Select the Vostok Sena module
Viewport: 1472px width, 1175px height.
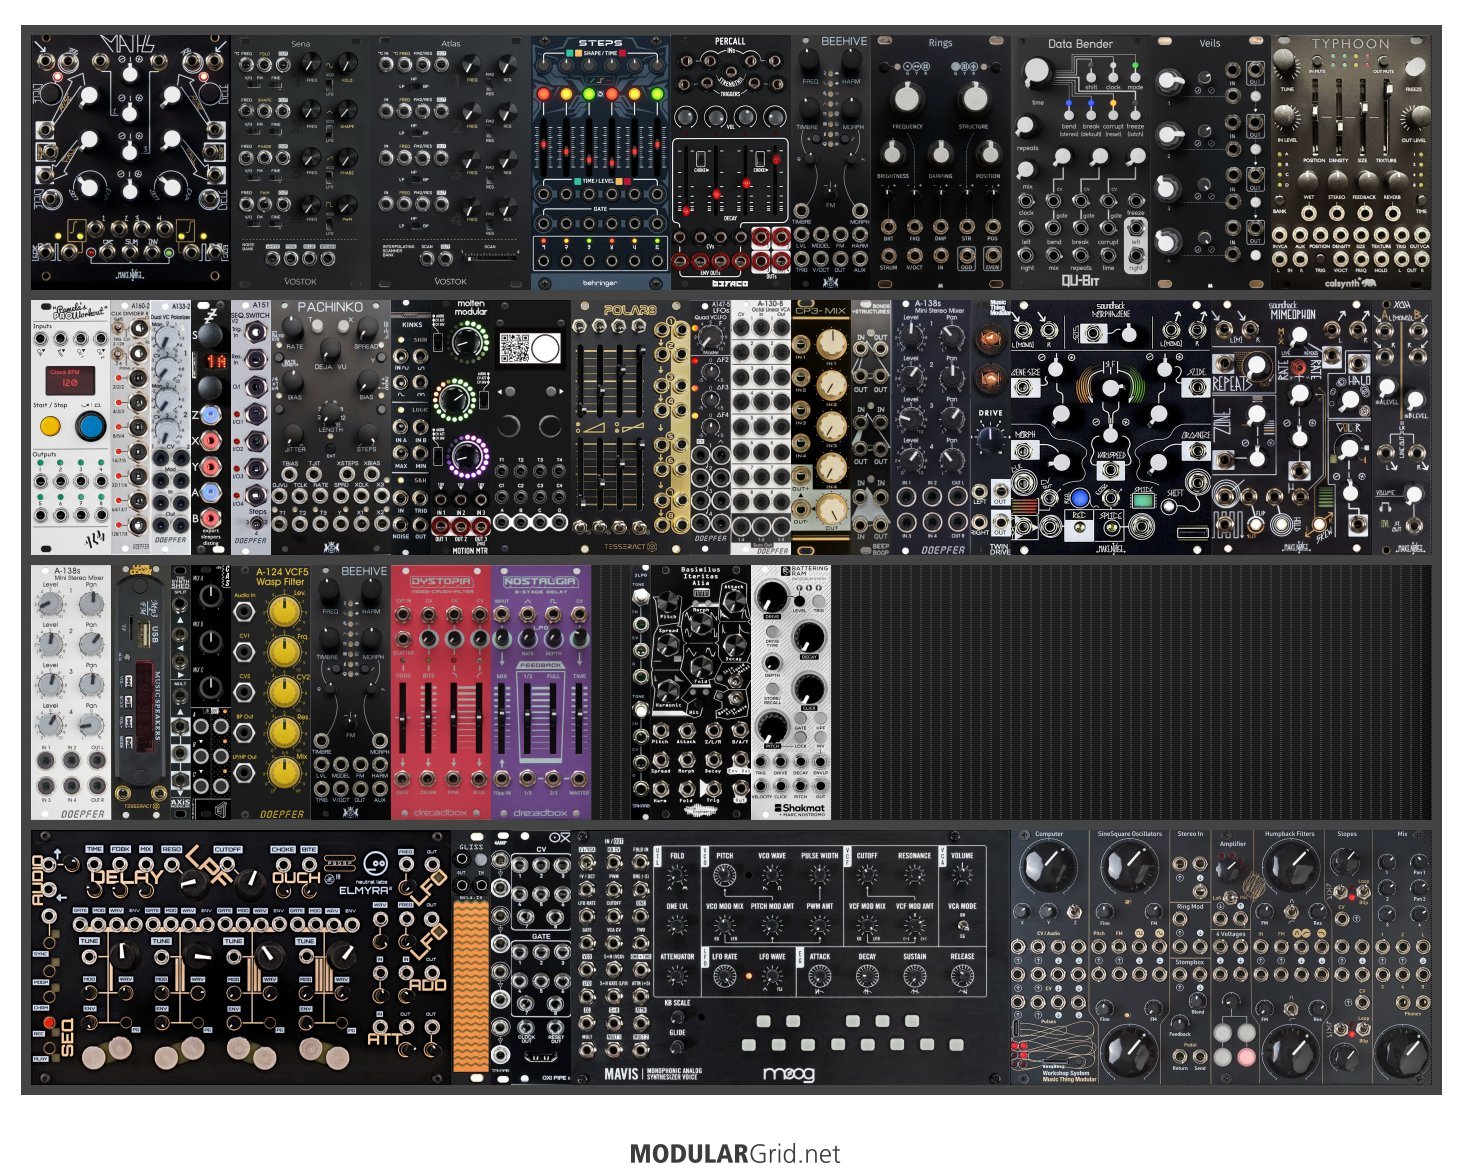[x=301, y=162]
